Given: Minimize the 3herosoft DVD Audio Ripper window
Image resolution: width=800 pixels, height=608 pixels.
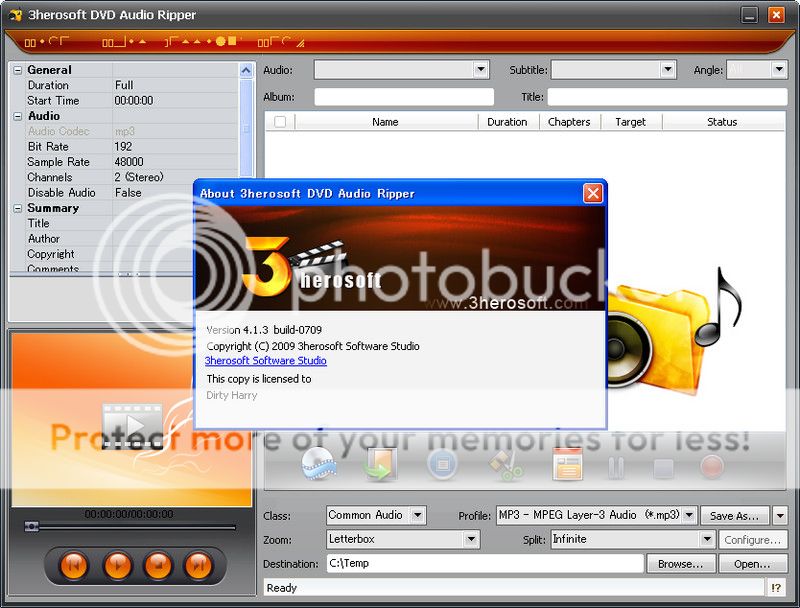Looking at the screenshot, I should click(x=749, y=15).
